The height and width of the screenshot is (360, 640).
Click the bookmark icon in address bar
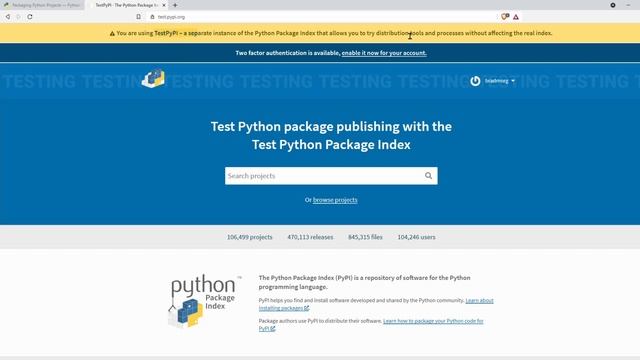click(x=138, y=17)
